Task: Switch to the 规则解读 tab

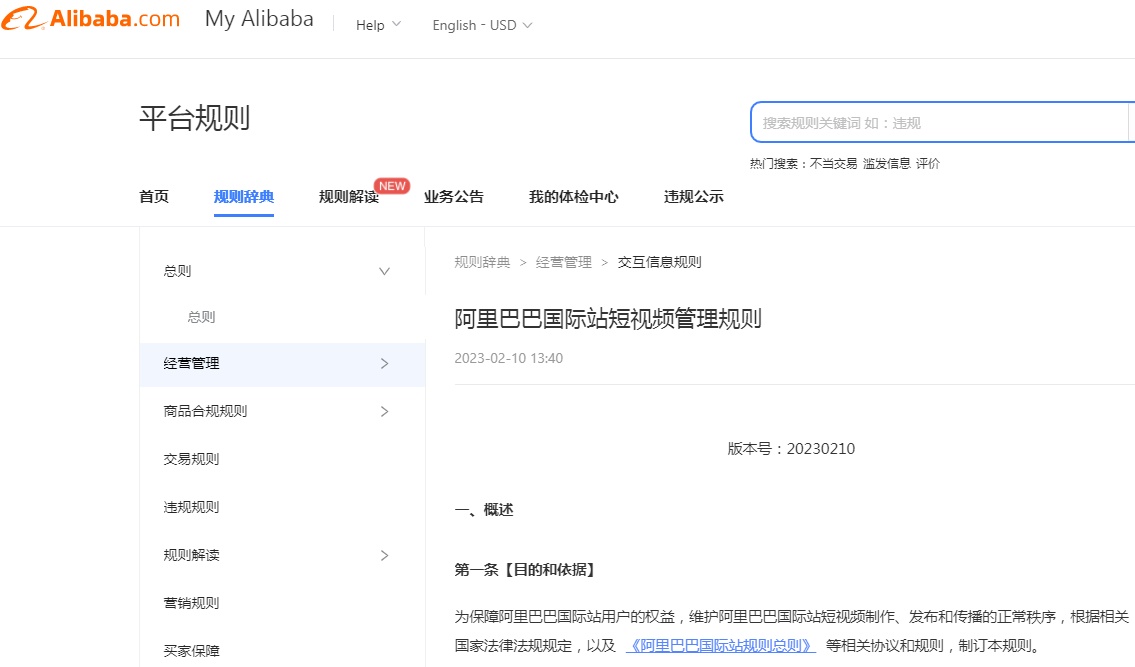Action: coord(349,196)
